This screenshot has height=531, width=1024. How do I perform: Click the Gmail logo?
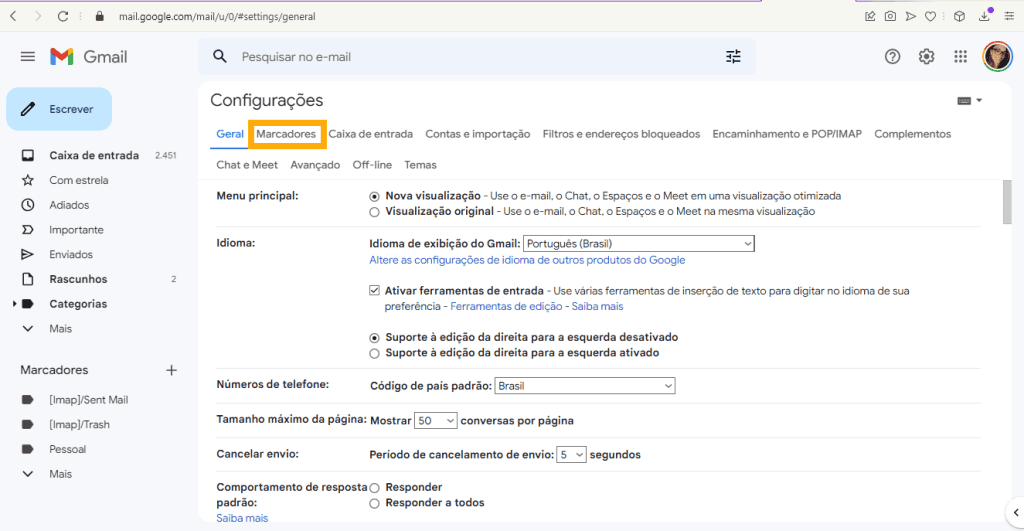tap(89, 57)
